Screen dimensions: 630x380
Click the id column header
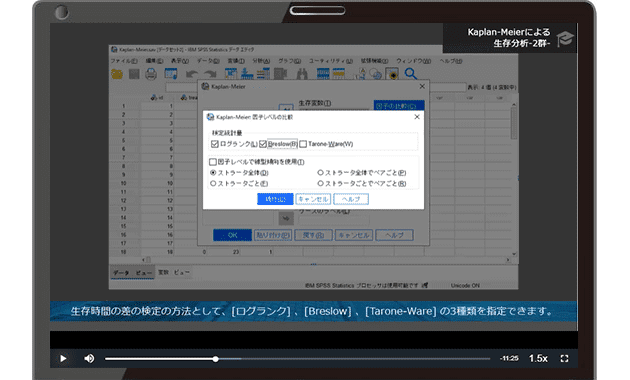[157, 98]
